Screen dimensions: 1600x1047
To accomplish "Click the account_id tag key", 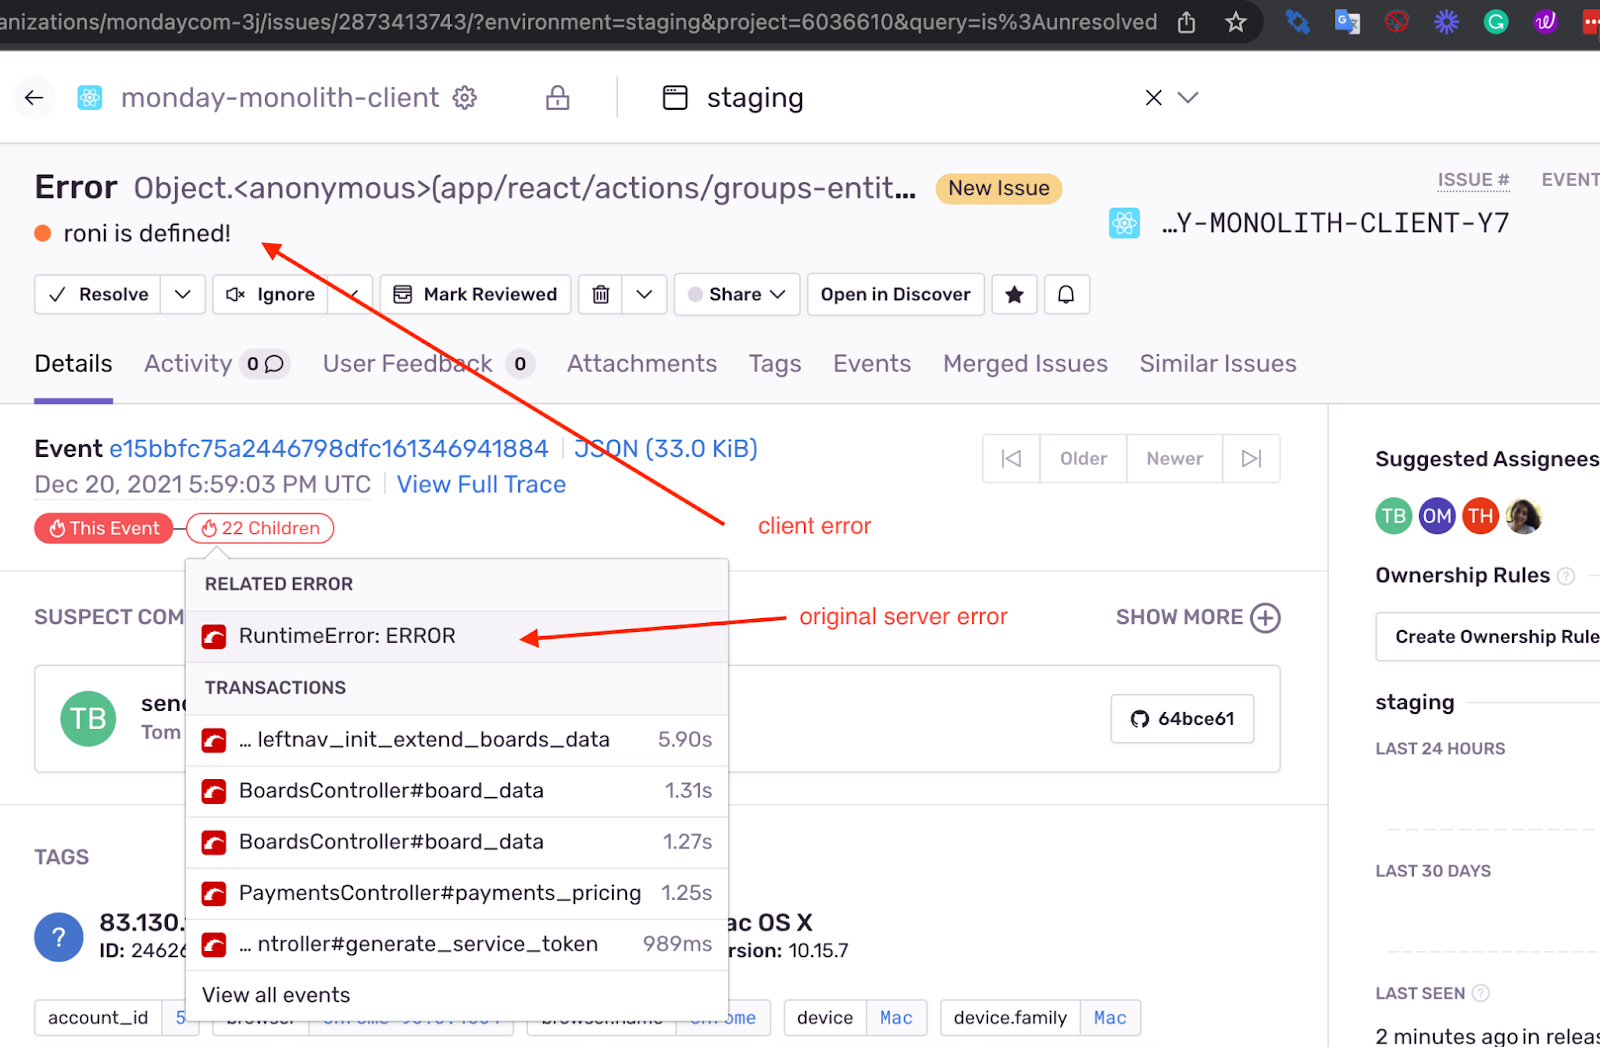I will pyautogui.click(x=98, y=1018).
